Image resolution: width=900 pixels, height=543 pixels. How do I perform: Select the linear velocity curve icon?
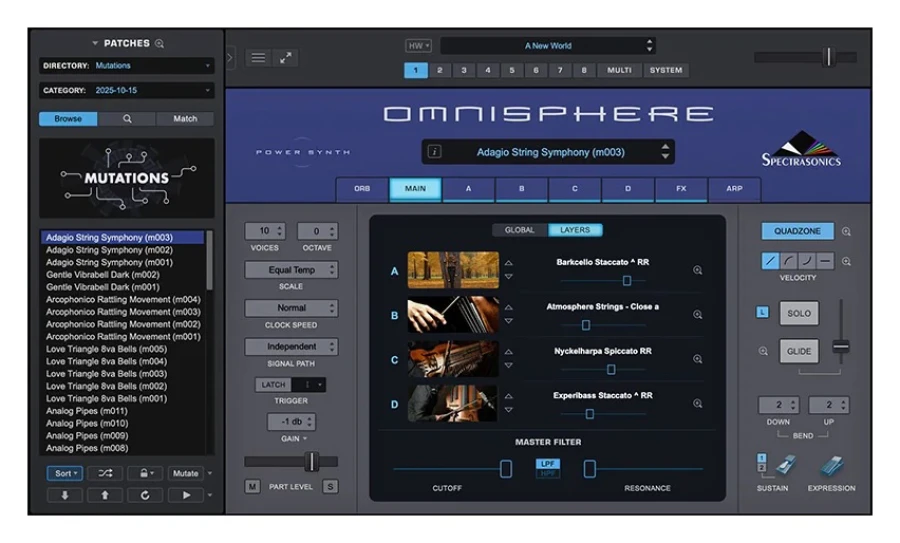coord(770,261)
